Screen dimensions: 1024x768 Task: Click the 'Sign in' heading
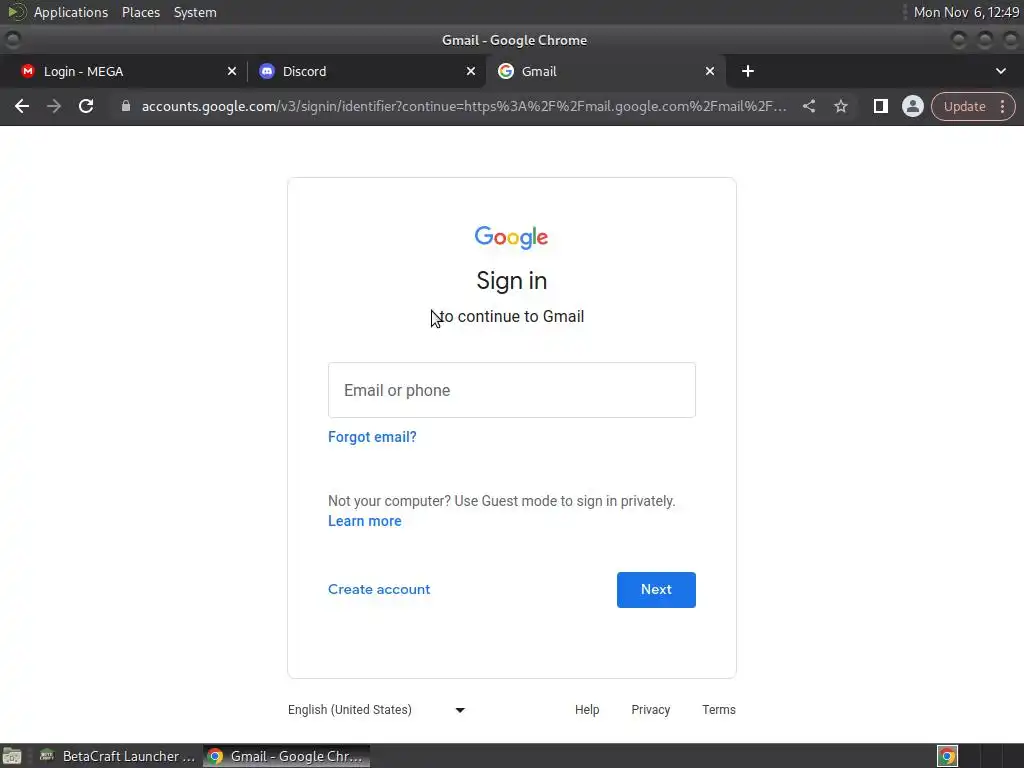tap(511, 281)
